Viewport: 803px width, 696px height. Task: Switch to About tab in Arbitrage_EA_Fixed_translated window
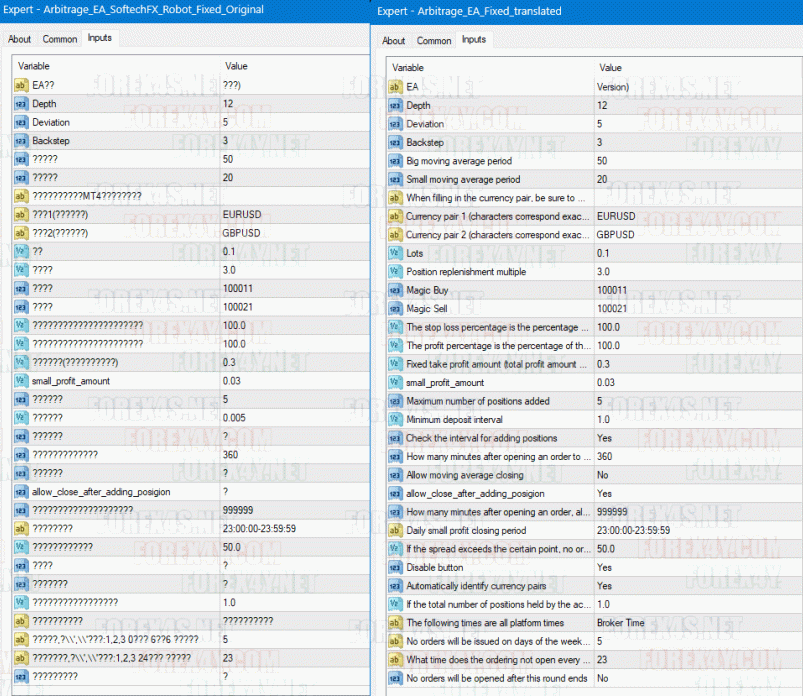click(x=394, y=41)
